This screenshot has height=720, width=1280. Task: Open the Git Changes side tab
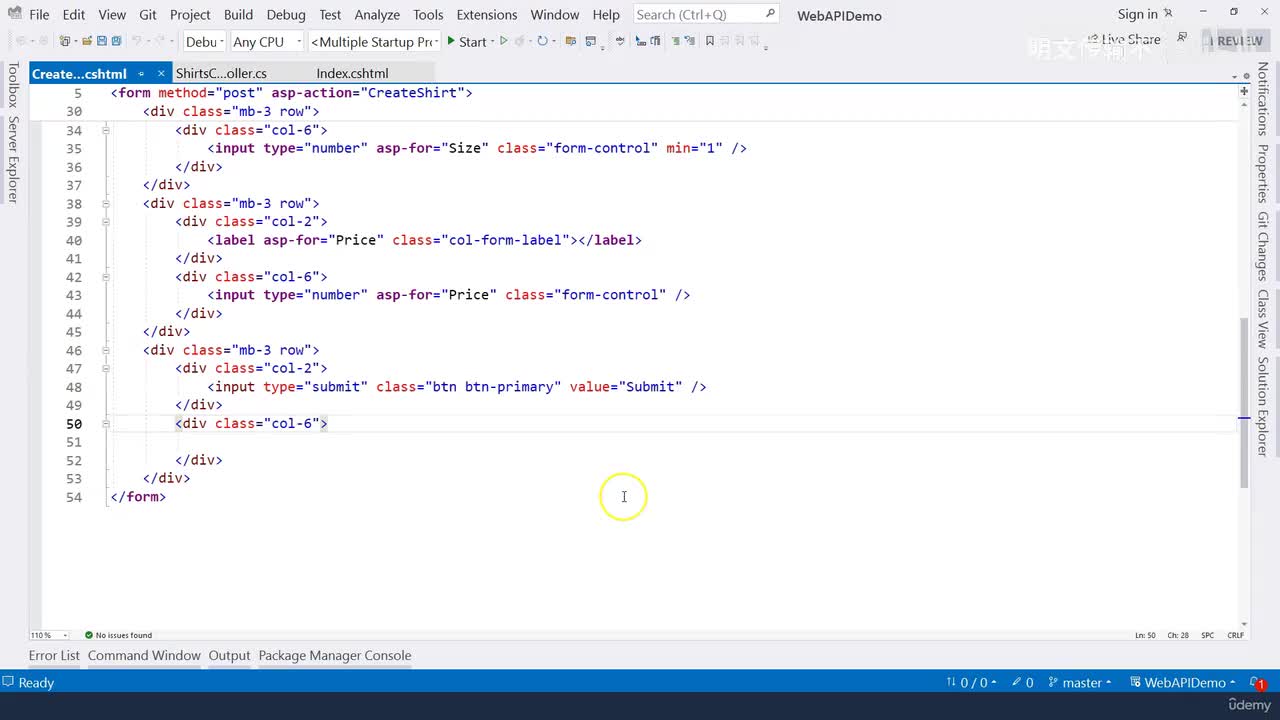[x=1263, y=246]
